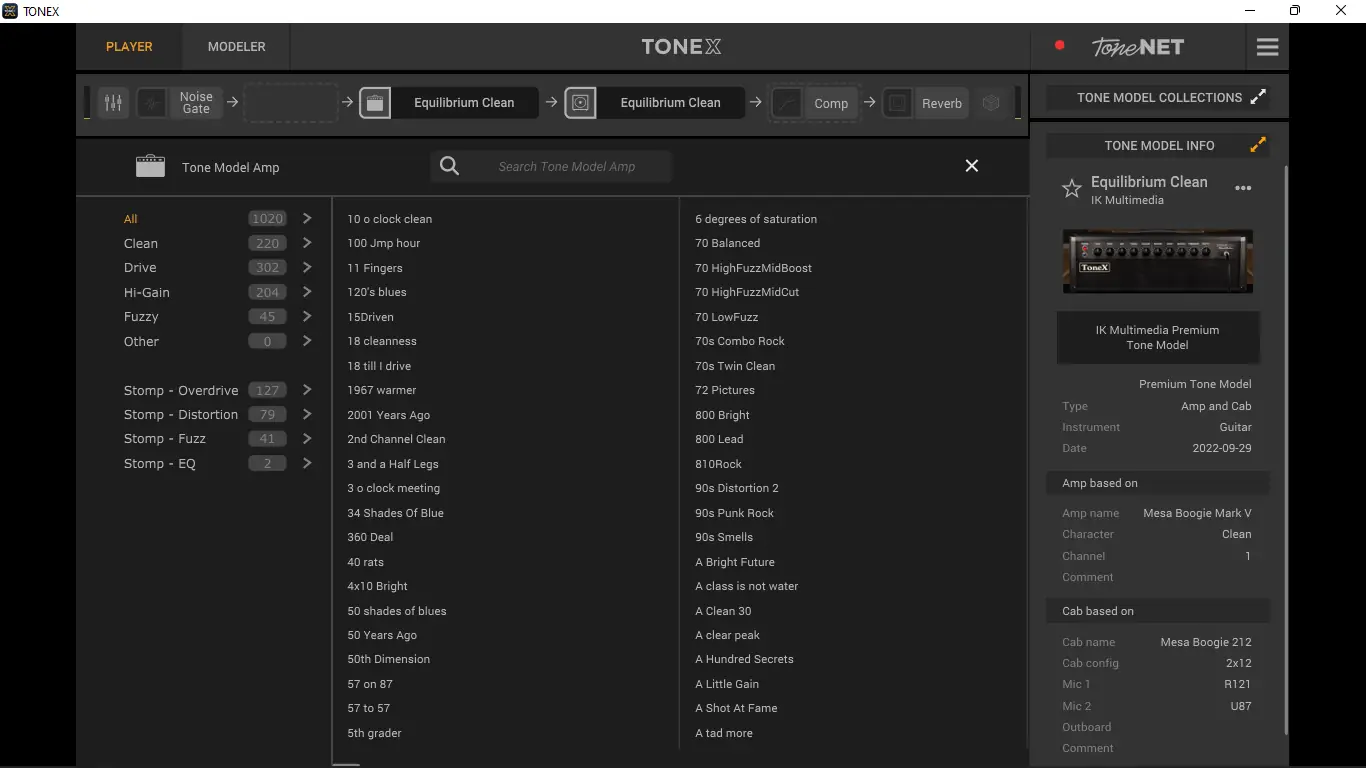The width and height of the screenshot is (1366, 768).
Task: Click the Comp compressor curve icon
Action: tap(788, 102)
